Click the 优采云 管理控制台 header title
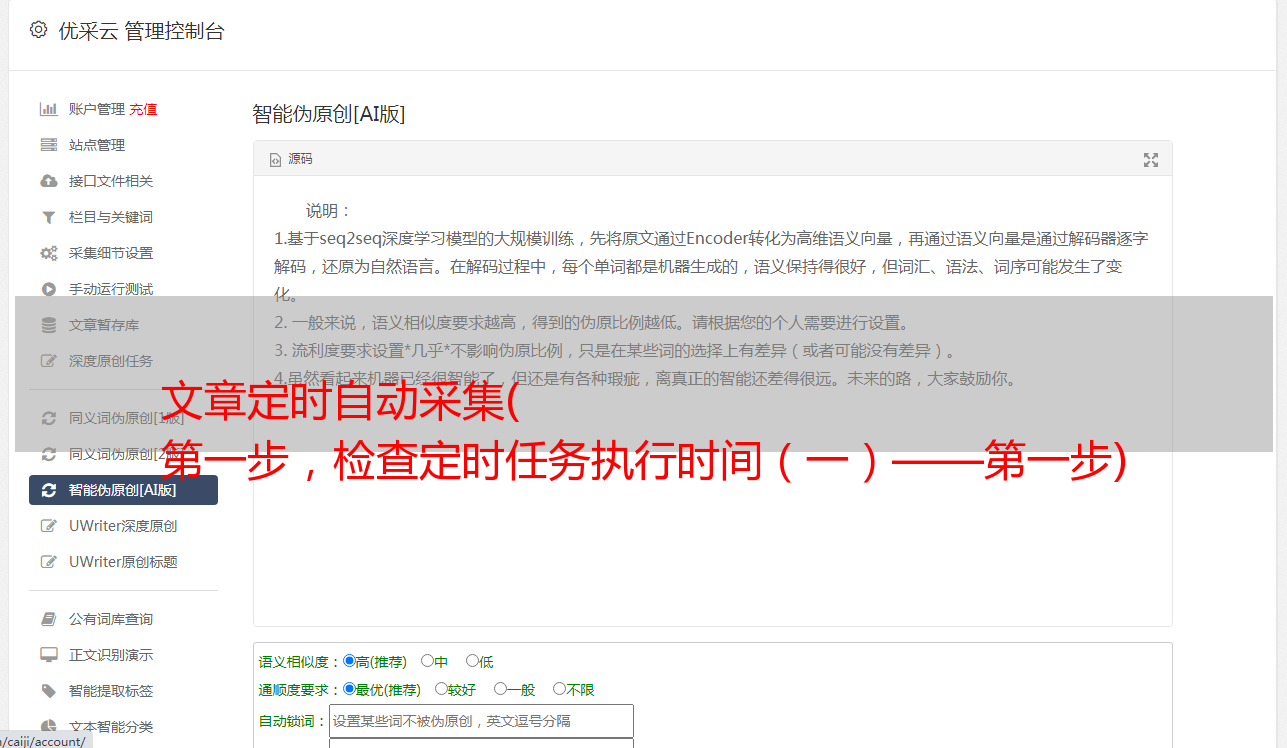The width and height of the screenshot is (1287, 748). pyautogui.click(x=141, y=31)
